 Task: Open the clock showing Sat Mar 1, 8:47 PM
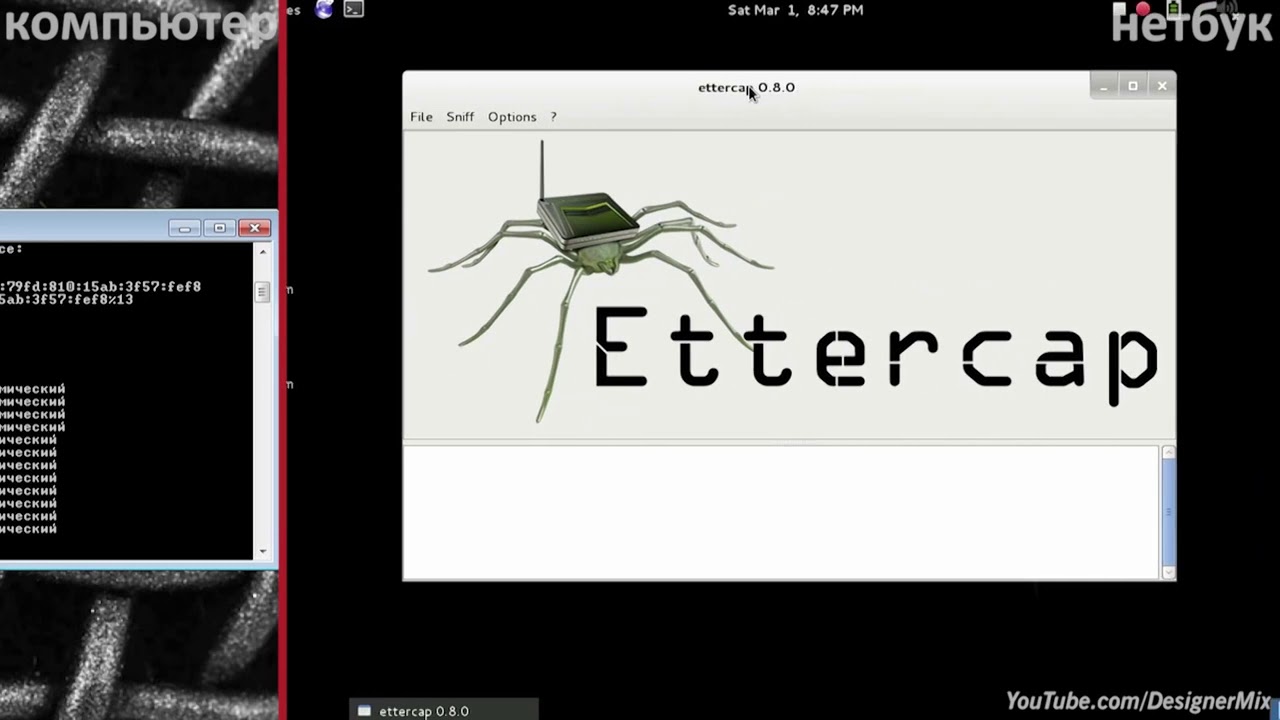point(795,10)
